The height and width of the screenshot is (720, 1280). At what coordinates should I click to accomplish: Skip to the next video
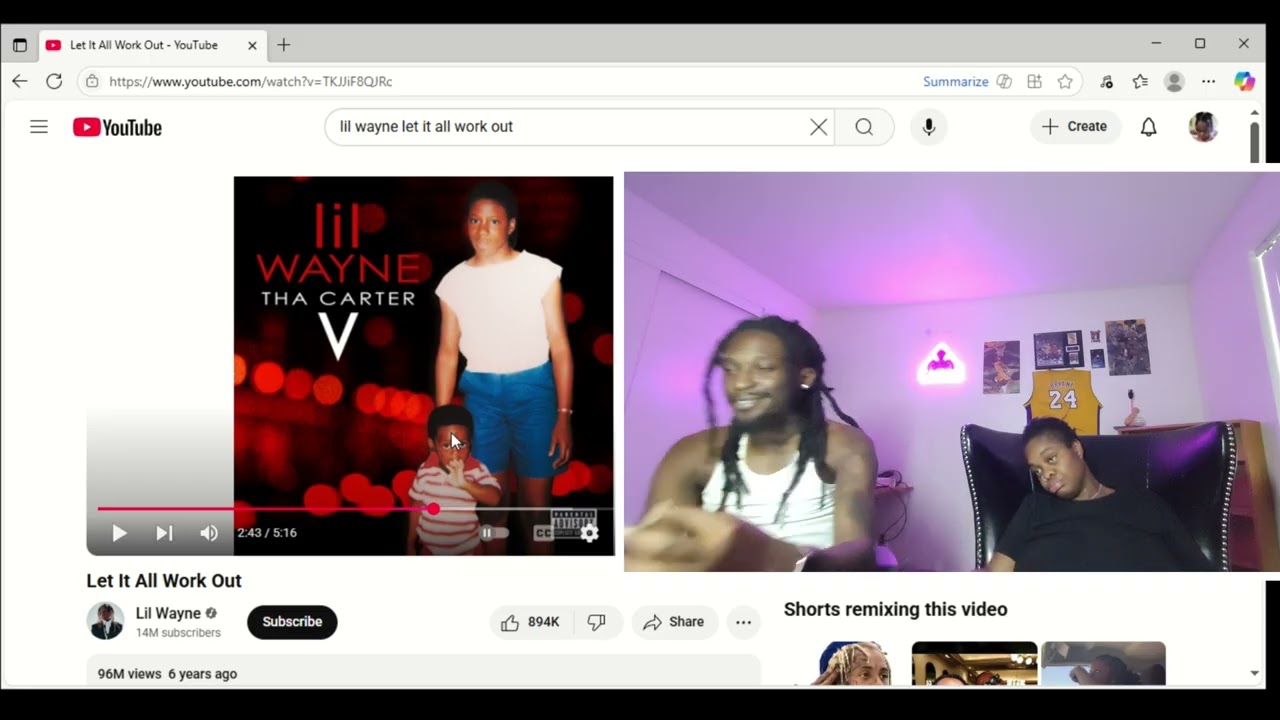[164, 533]
